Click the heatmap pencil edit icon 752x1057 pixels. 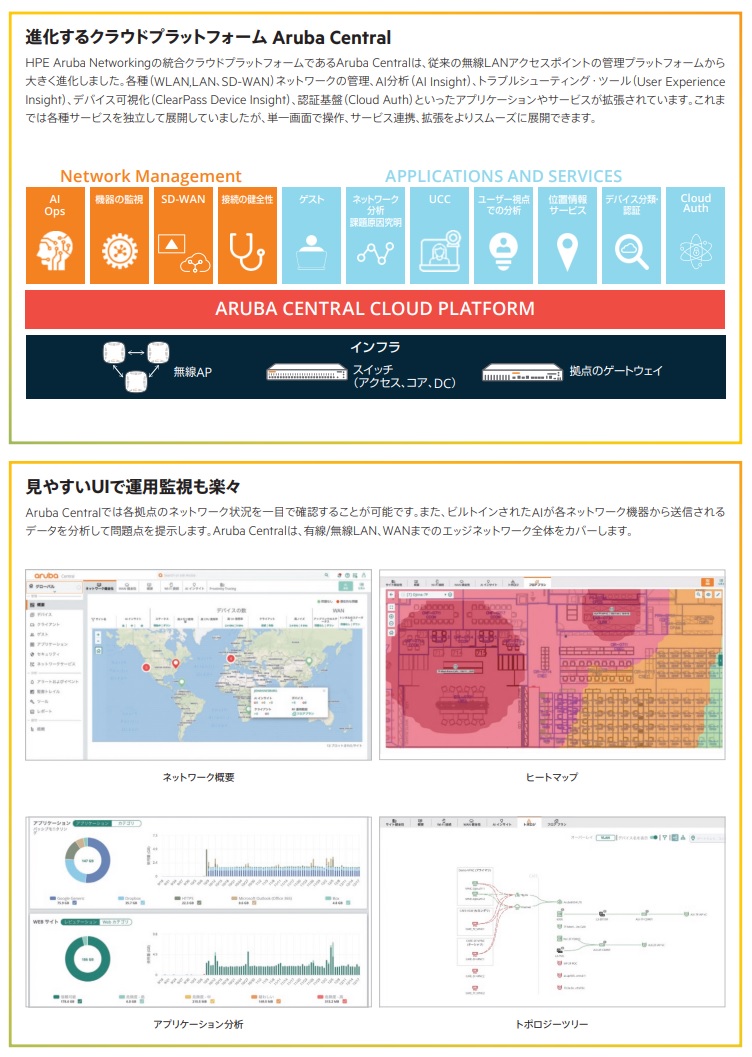718,595
